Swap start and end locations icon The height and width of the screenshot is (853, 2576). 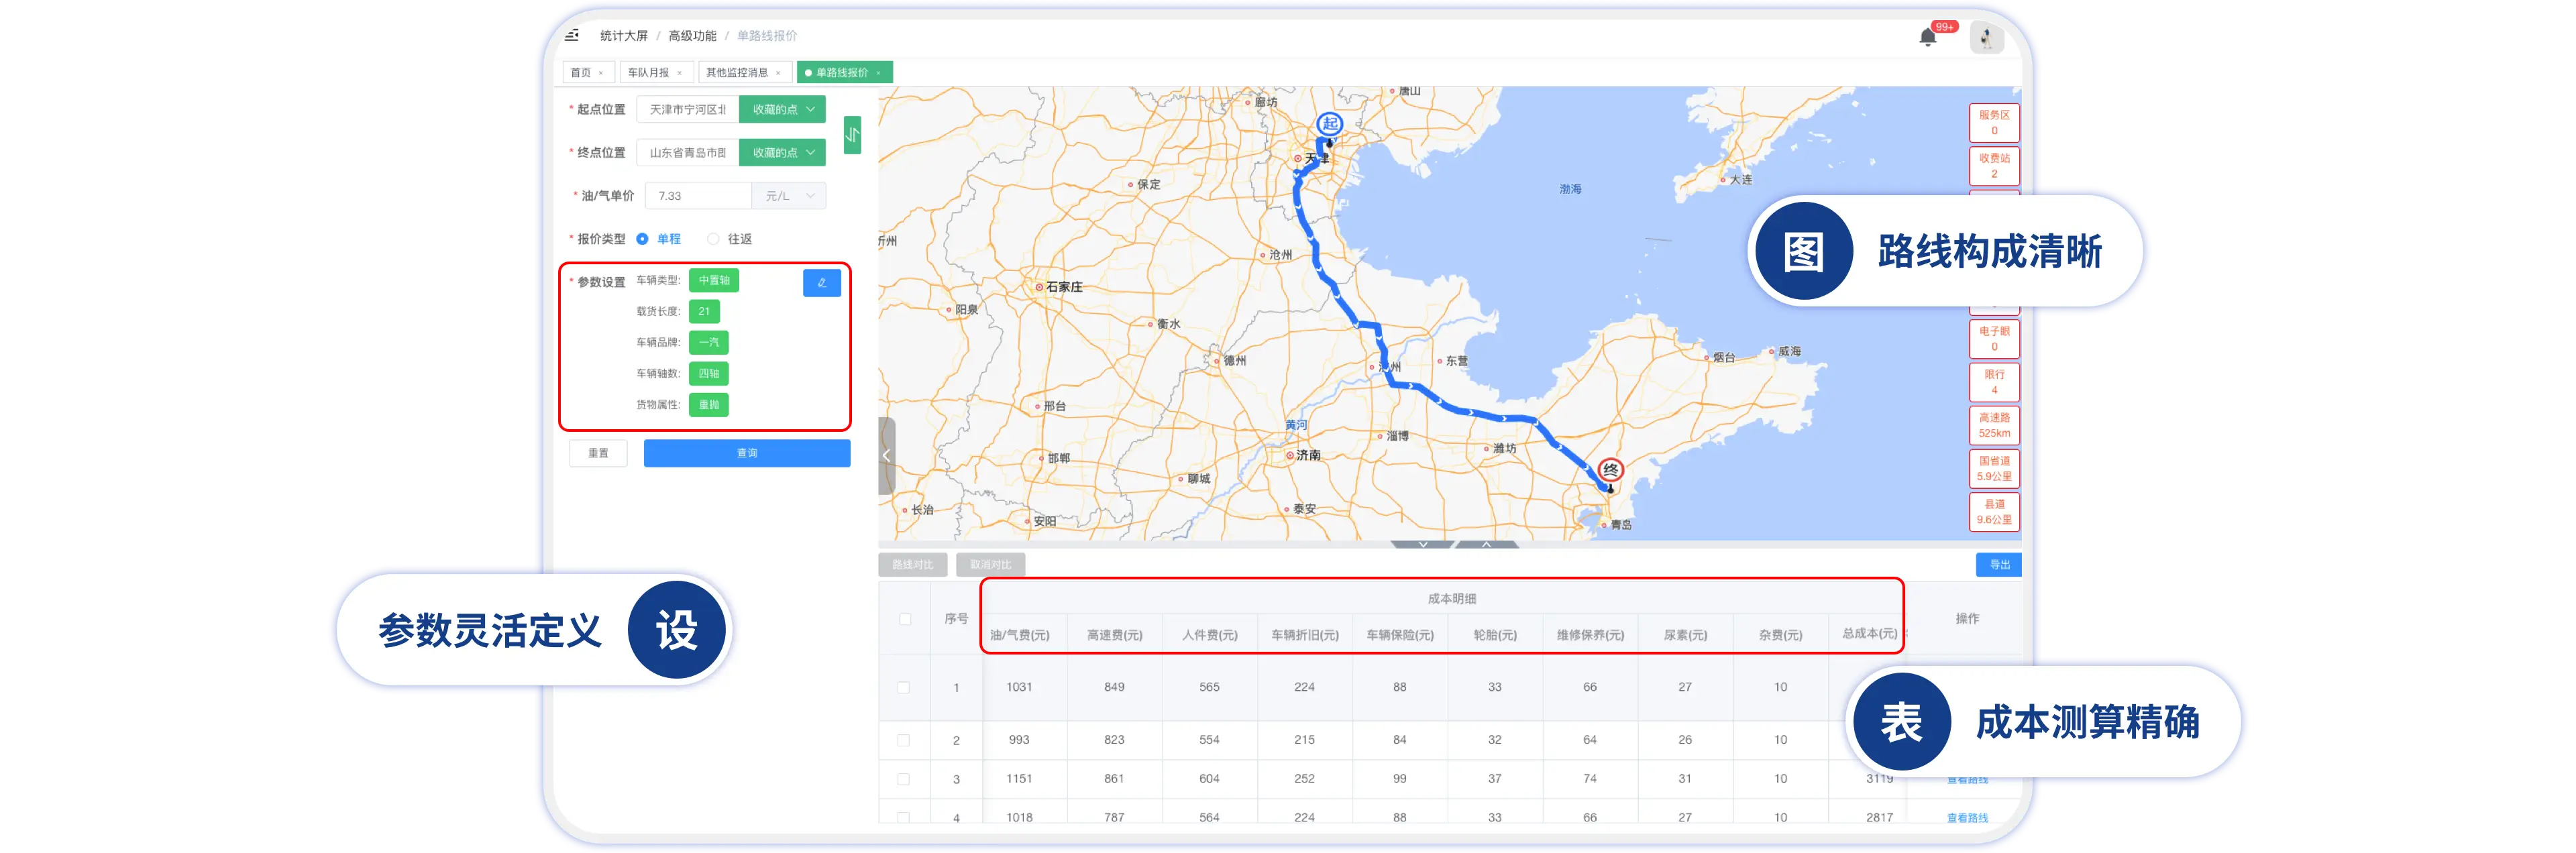852,134
